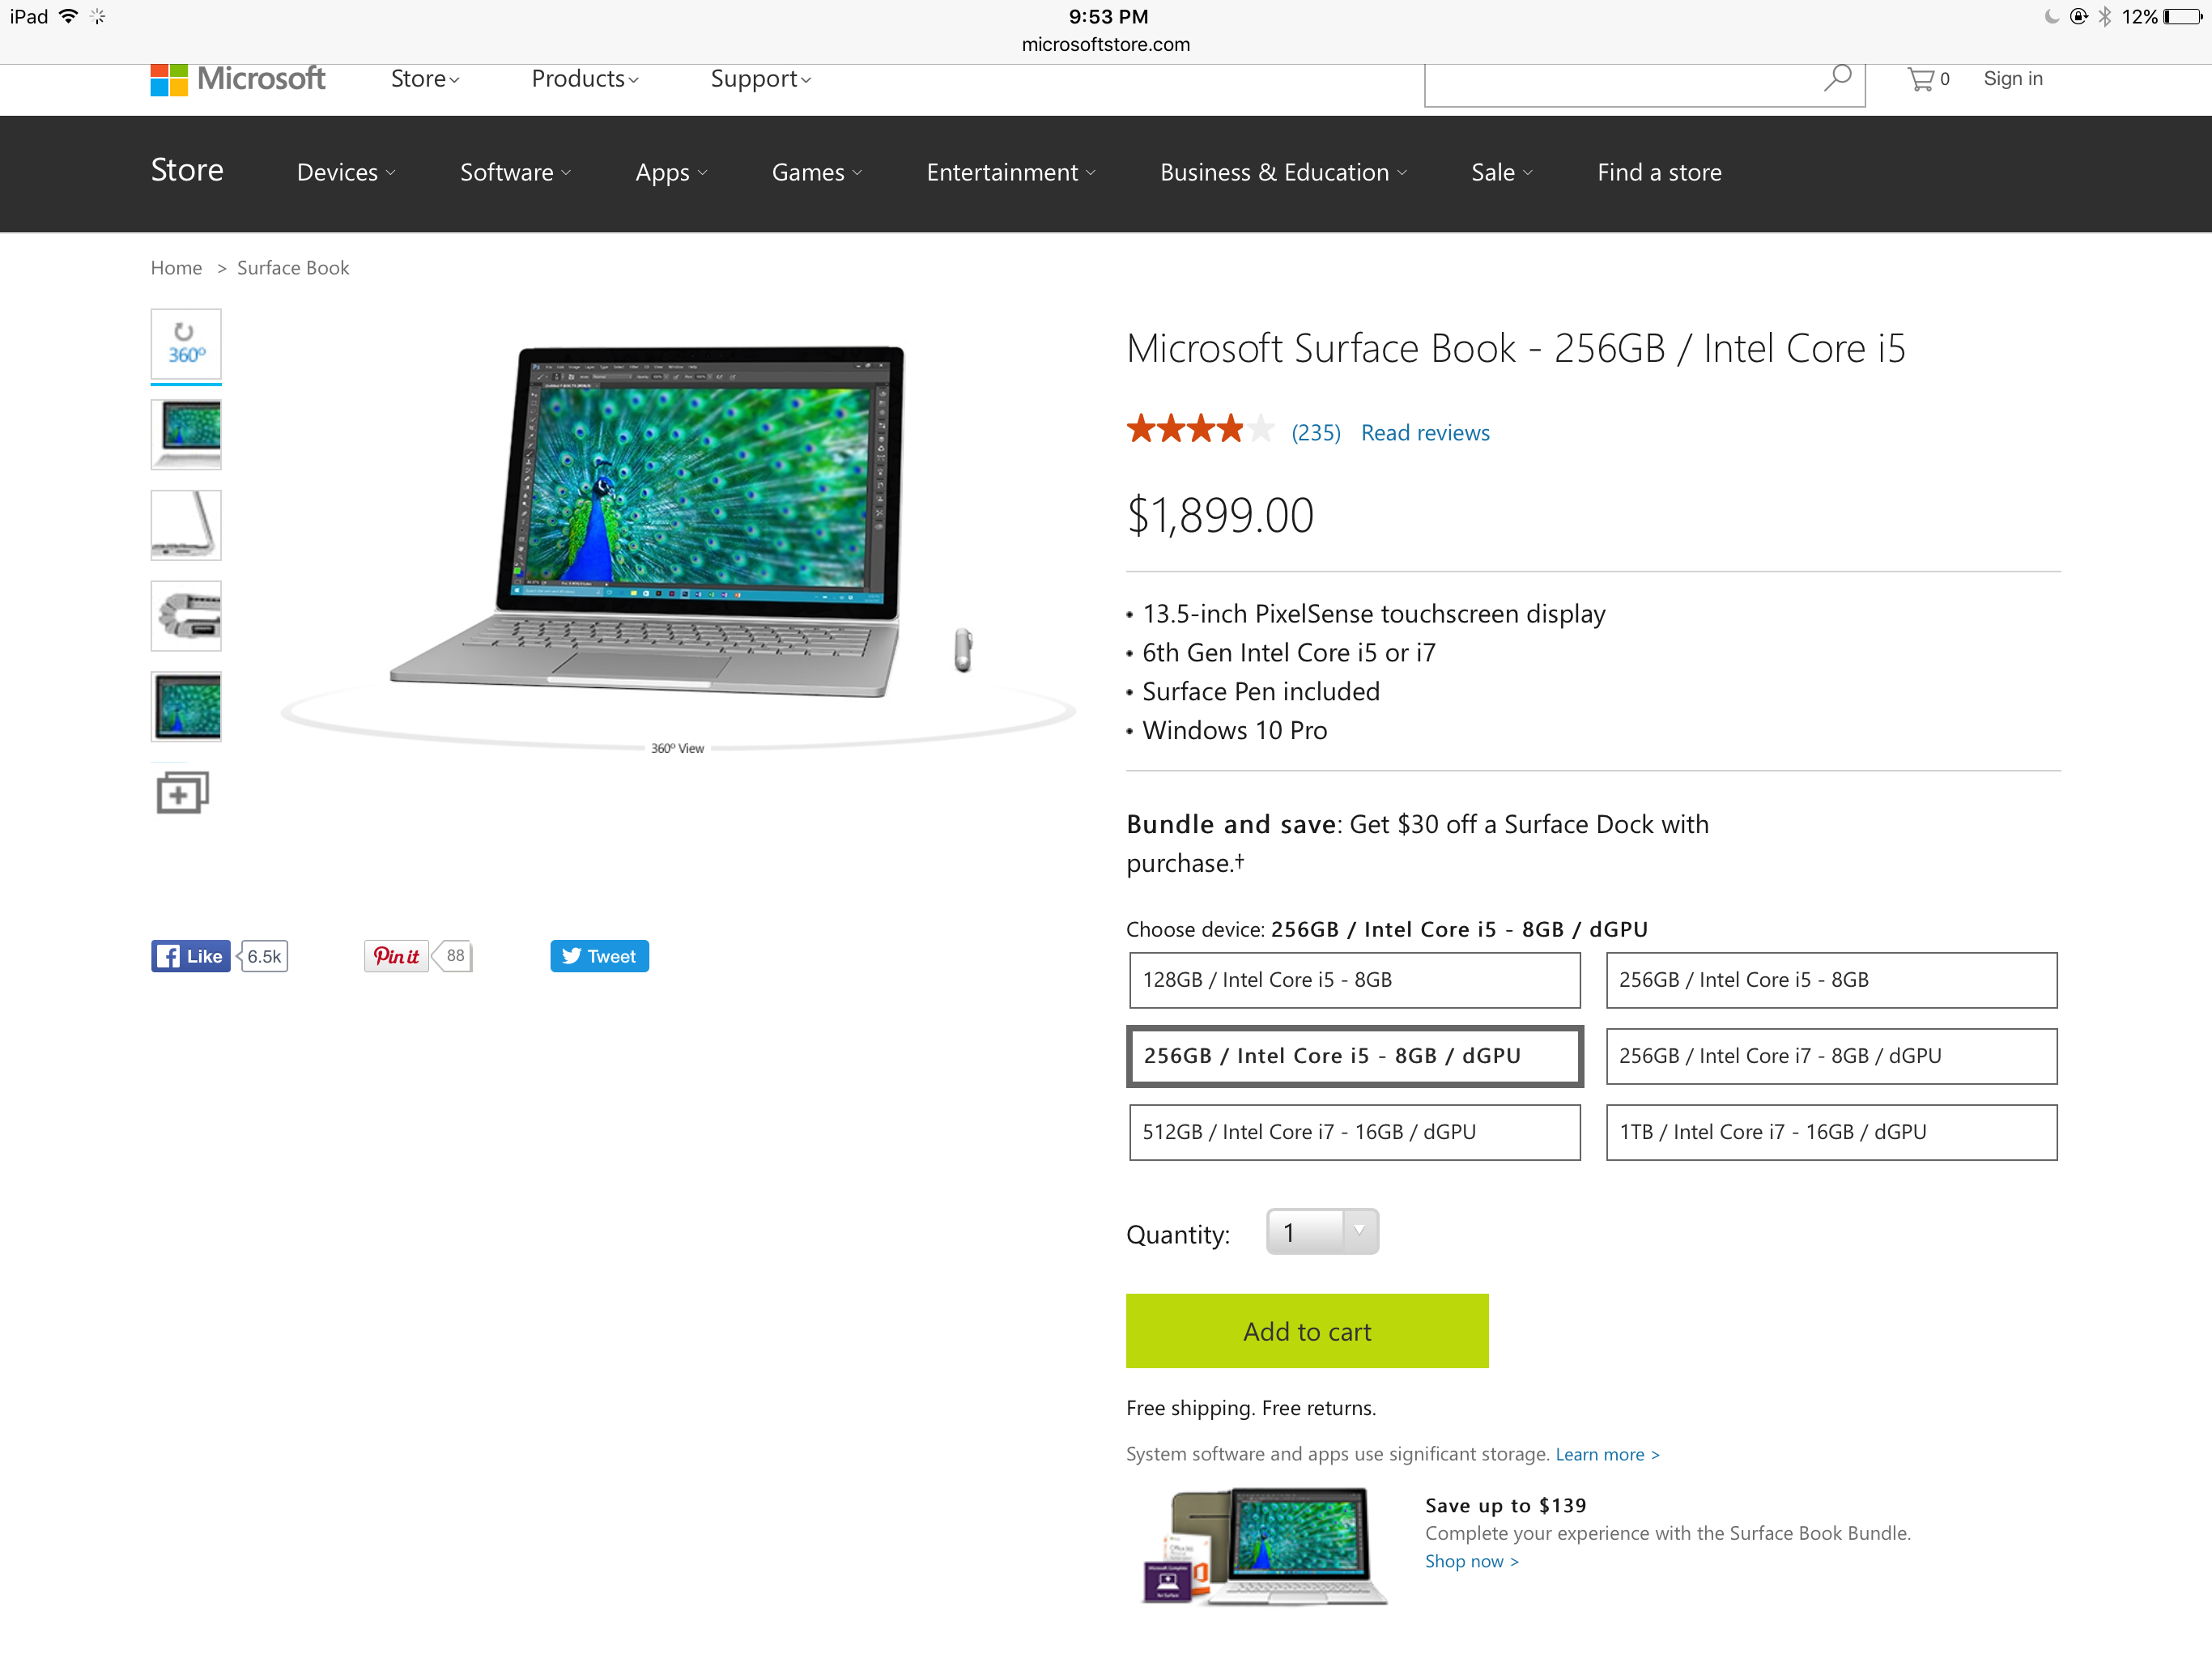The width and height of the screenshot is (2212, 1658).
Task: Click the Add to cart button
Action: [x=1306, y=1331]
